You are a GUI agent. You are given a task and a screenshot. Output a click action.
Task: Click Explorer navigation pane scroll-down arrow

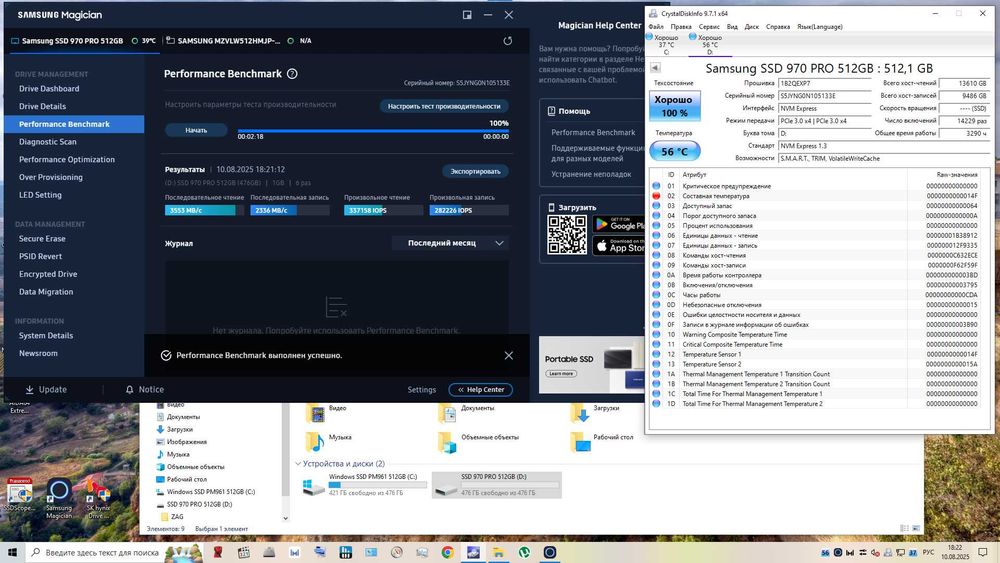coord(285,518)
